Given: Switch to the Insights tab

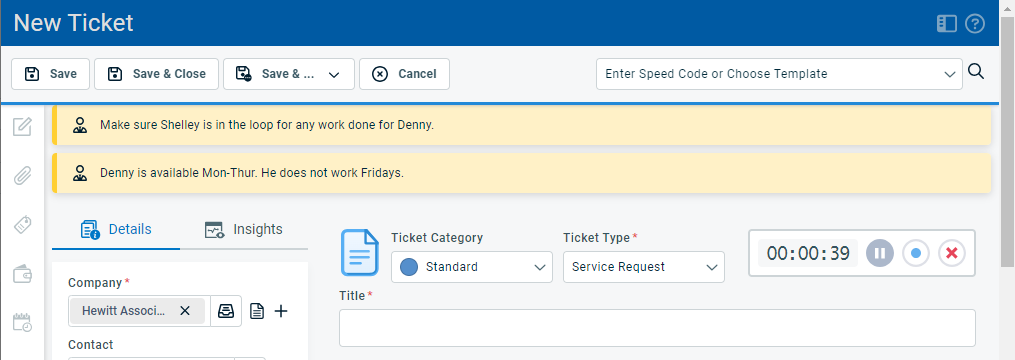Looking at the screenshot, I should 244,229.
